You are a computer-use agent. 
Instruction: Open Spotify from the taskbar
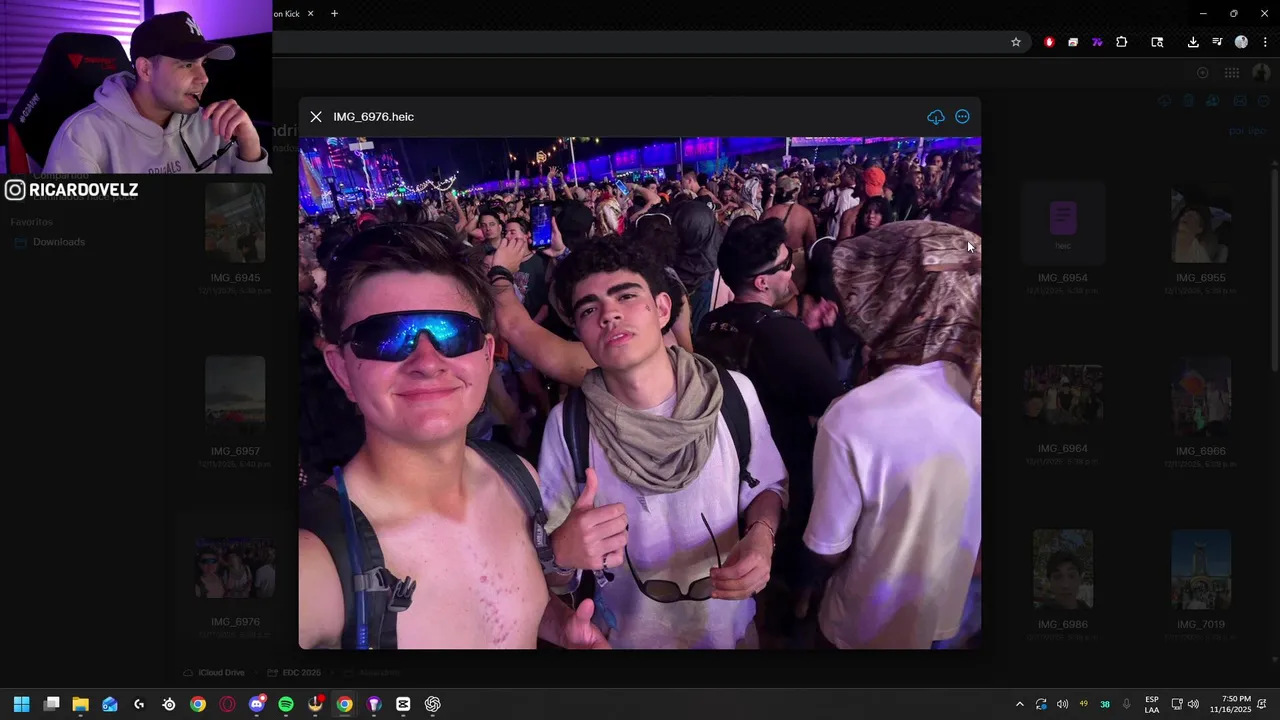(x=286, y=704)
